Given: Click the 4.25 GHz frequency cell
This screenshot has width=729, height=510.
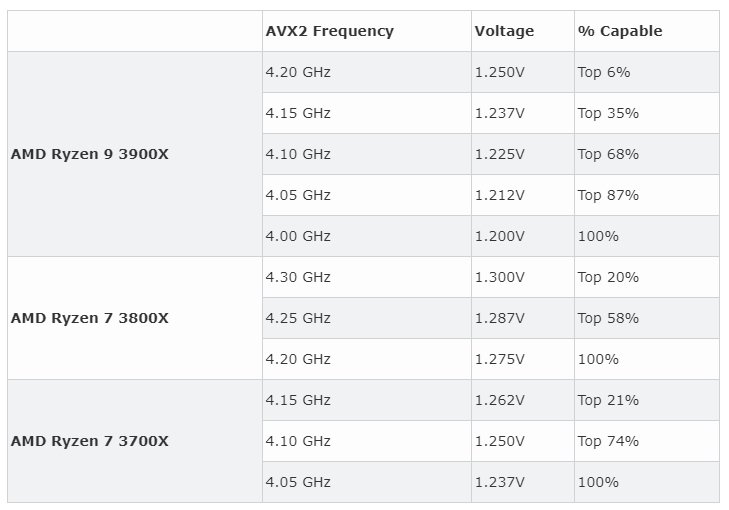Looking at the screenshot, I should click(x=298, y=318).
